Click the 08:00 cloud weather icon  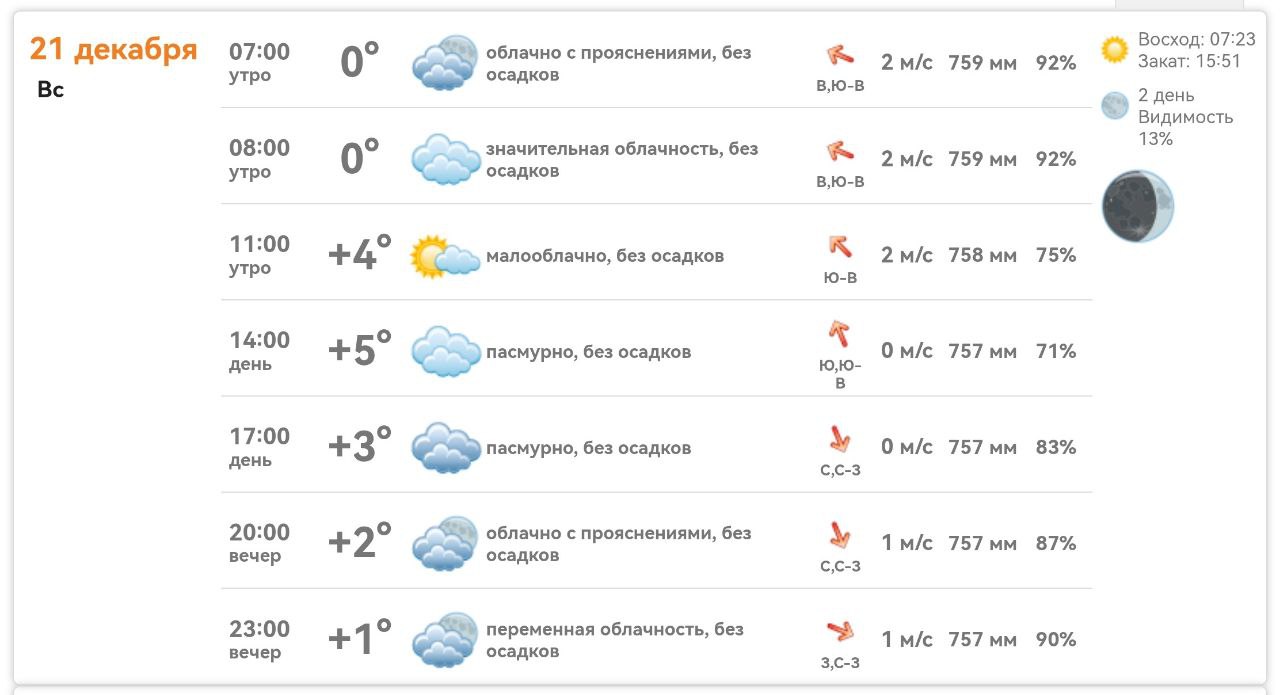pos(445,159)
